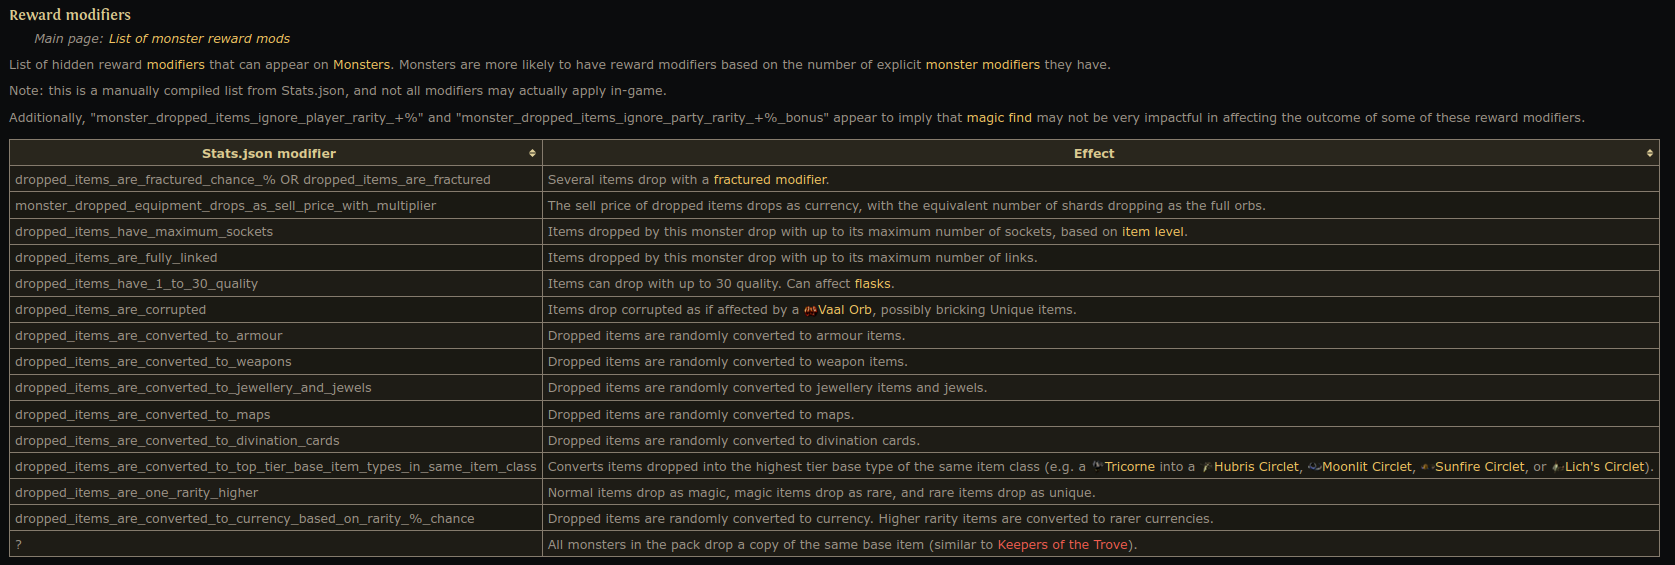This screenshot has height=565, width=1675.
Task: Open the 'fractured modifier' link
Action: click(x=770, y=180)
